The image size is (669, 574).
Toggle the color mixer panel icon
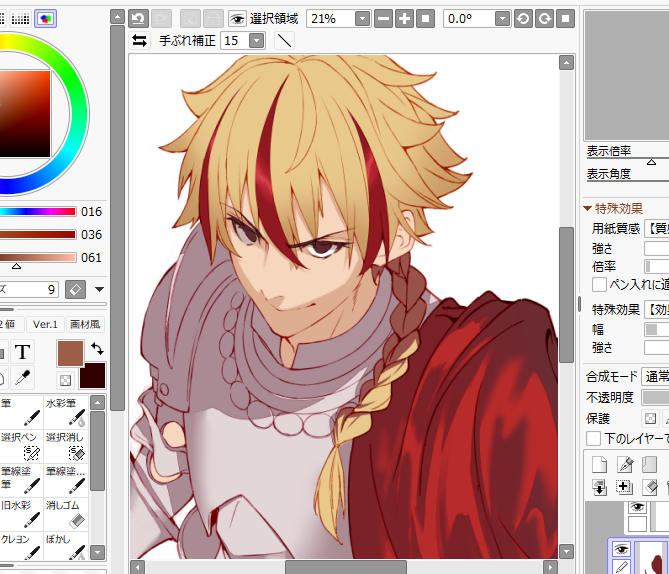tap(46, 18)
